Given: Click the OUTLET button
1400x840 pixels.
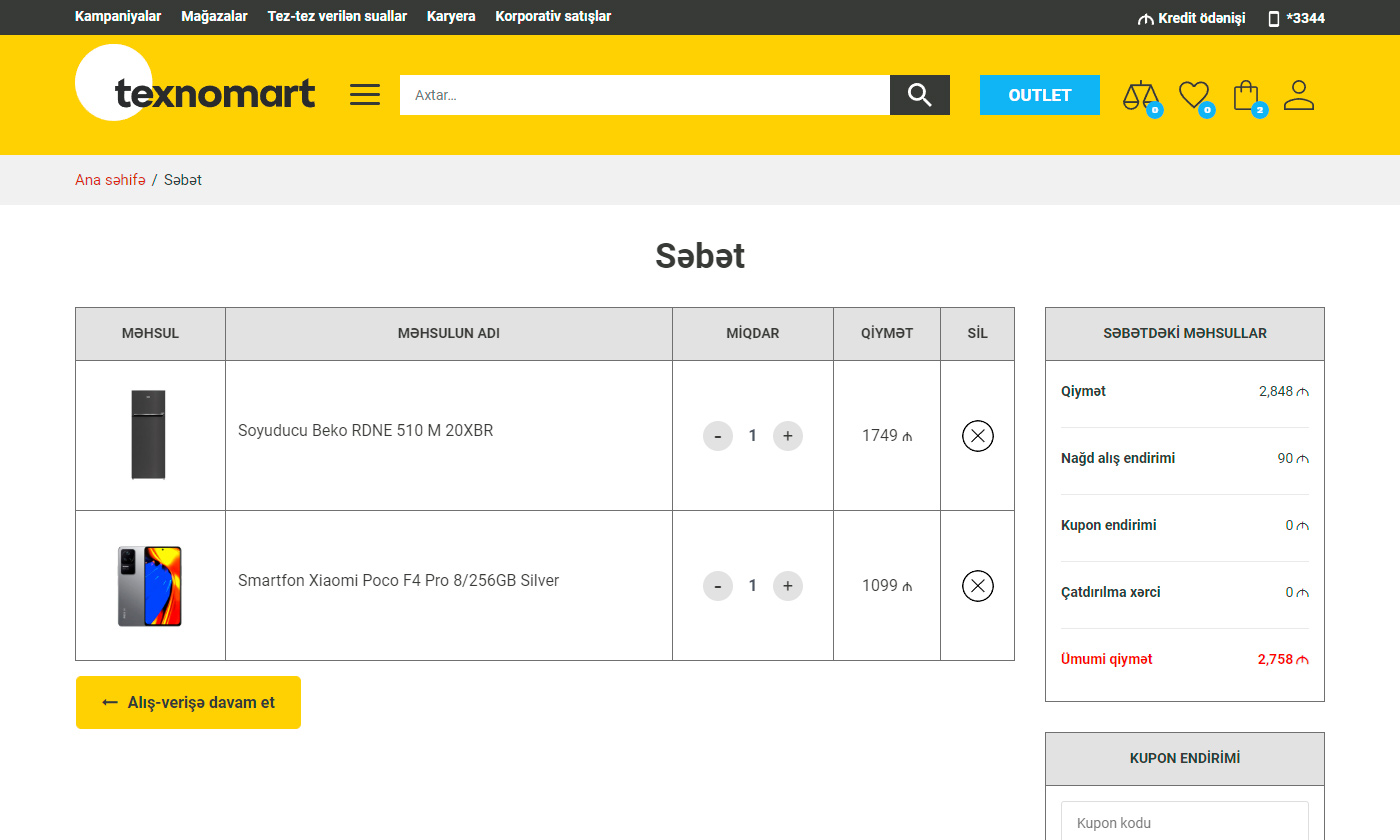Looking at the screenshot, I should click(x=1039, y=95).
